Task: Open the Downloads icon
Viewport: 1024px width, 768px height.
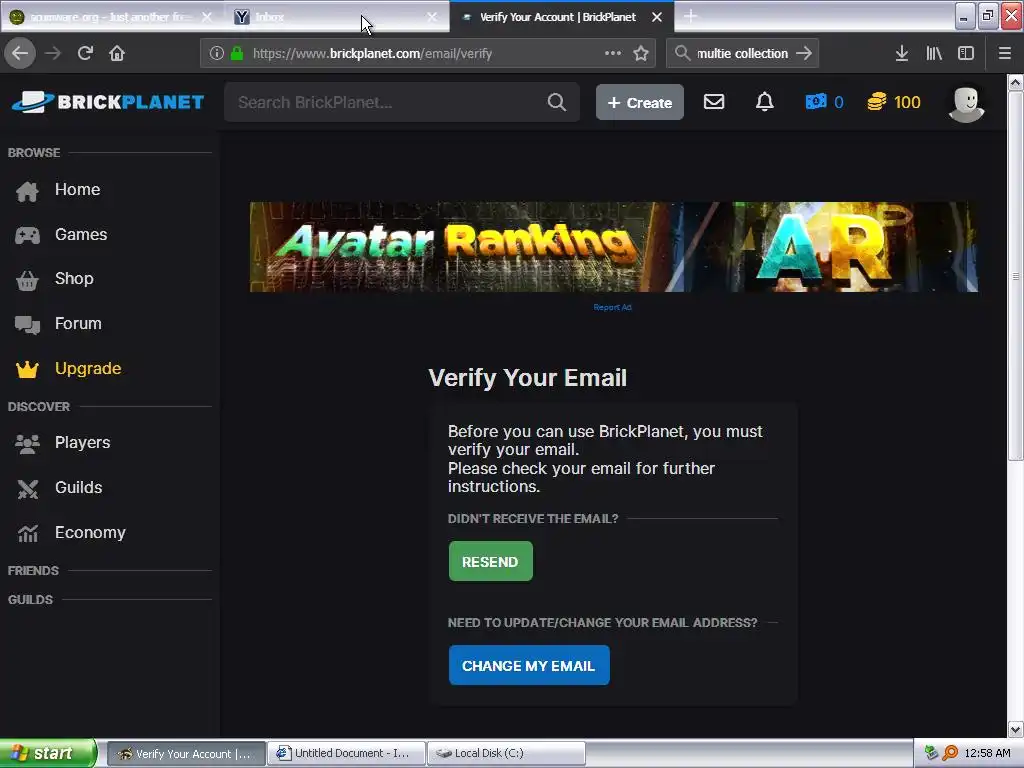Action: coord(902,54)
